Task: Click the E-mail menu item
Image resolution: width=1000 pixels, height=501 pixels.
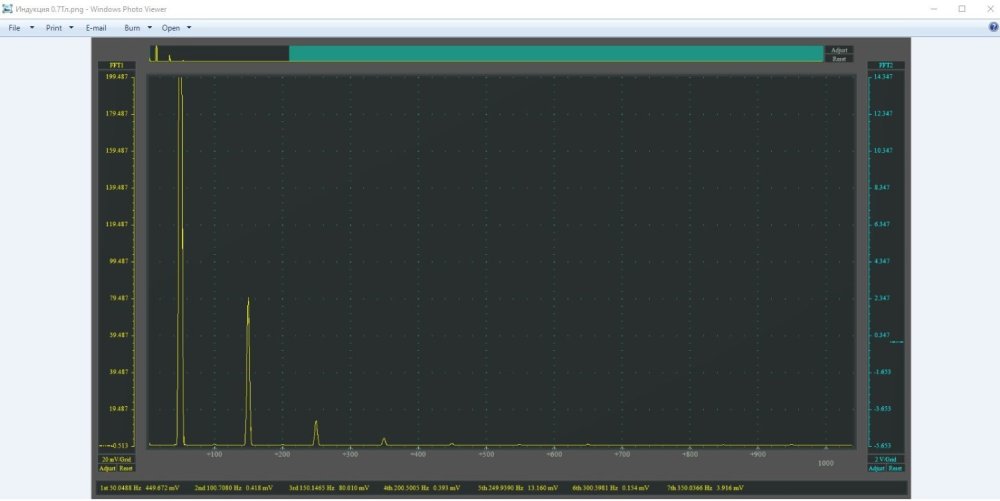Action: pos(96,28)
